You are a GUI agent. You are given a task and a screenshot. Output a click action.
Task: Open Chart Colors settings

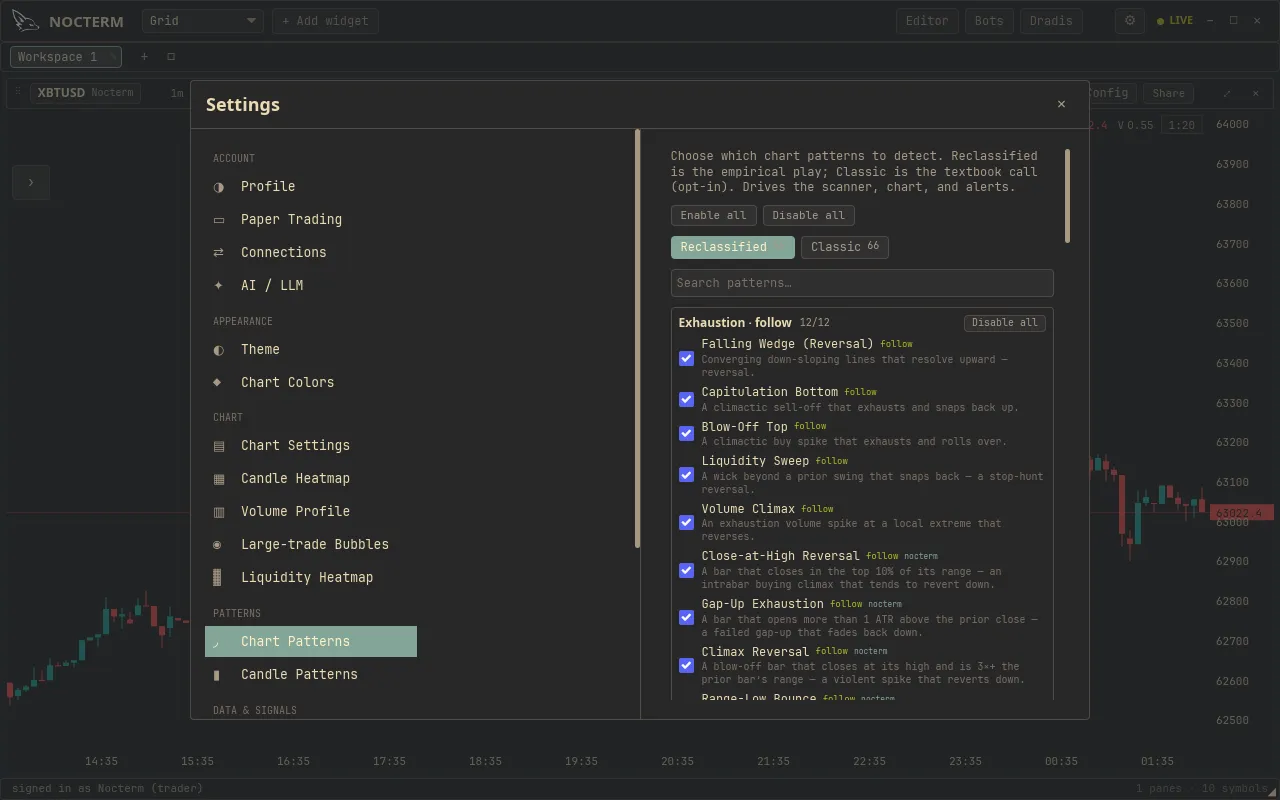click(x=311, y=382)
